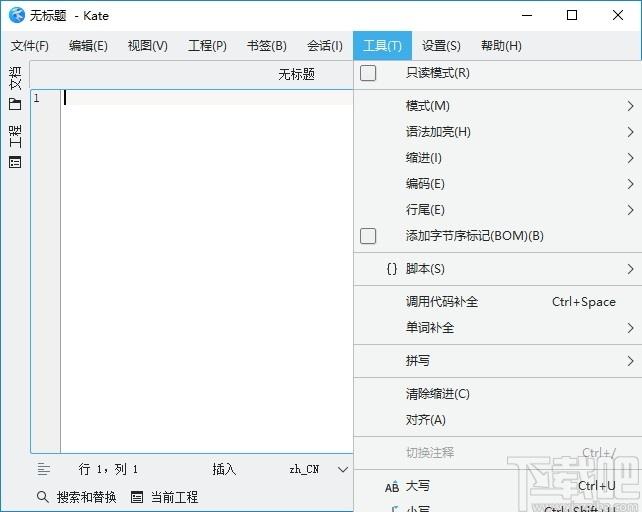Open the 编辑(E) menu
642x512 pixels.
88,45
